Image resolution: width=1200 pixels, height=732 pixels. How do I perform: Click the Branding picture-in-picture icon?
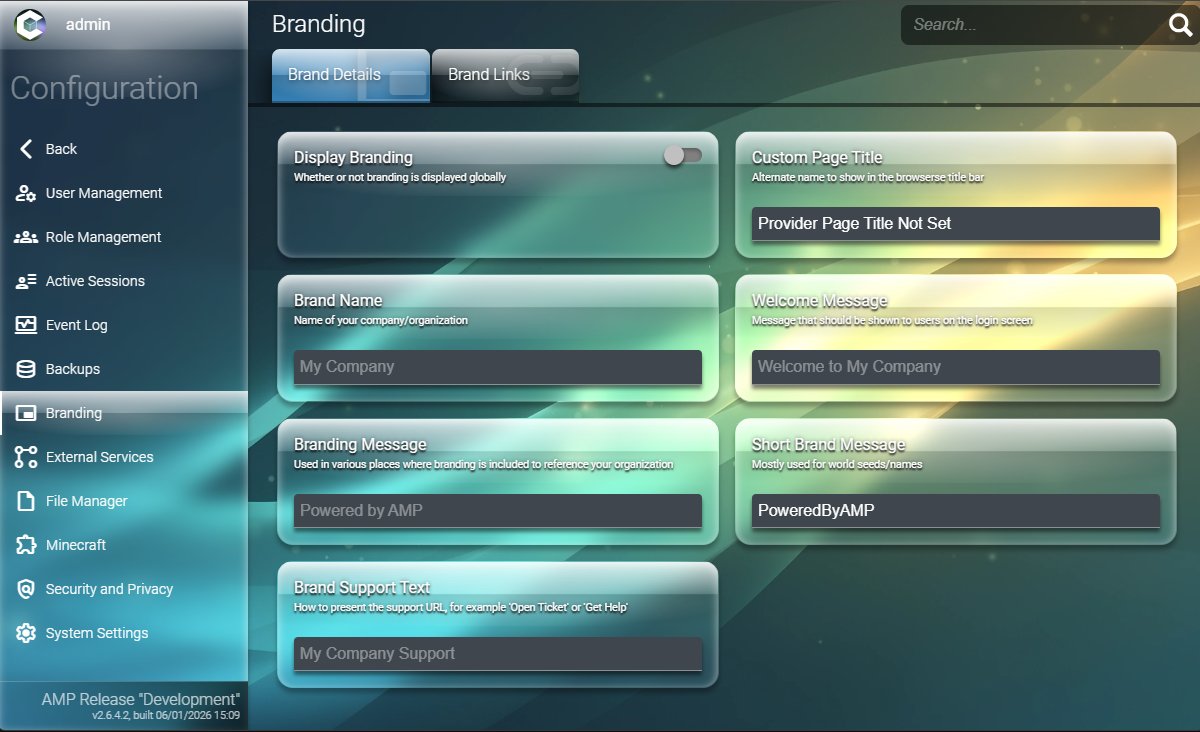(26, 413)
